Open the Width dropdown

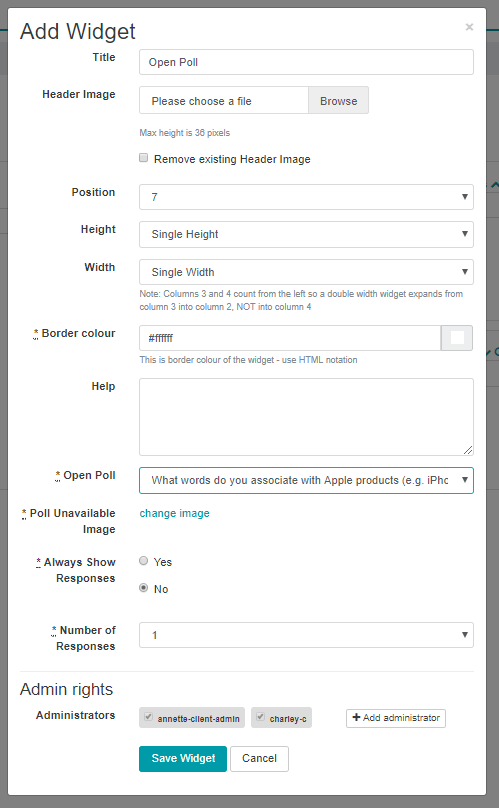point(306,272)
